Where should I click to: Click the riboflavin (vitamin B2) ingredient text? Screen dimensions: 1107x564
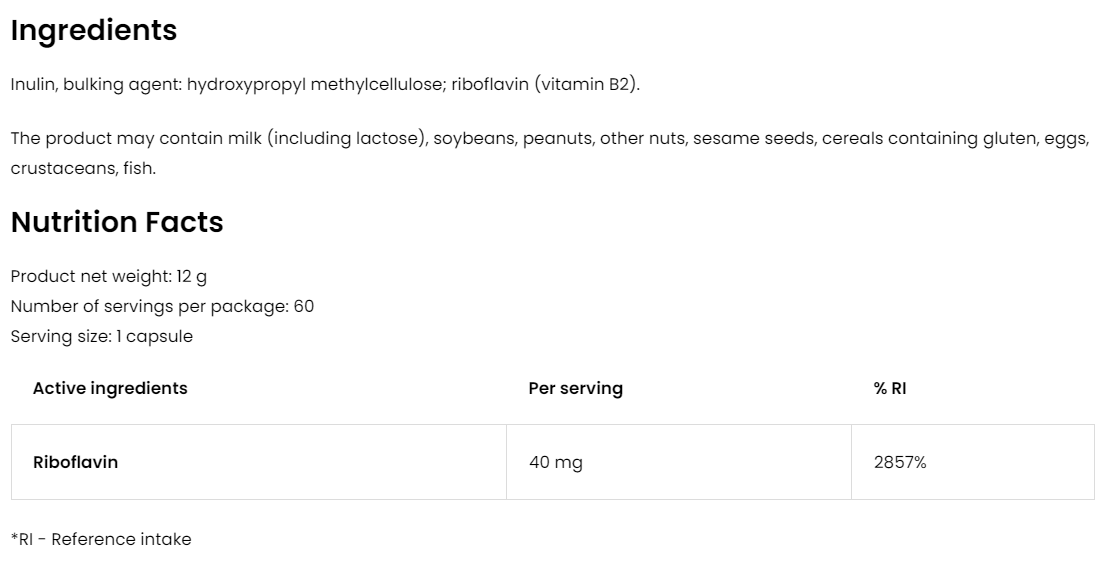pyautogui.click(x=545, y=84)
